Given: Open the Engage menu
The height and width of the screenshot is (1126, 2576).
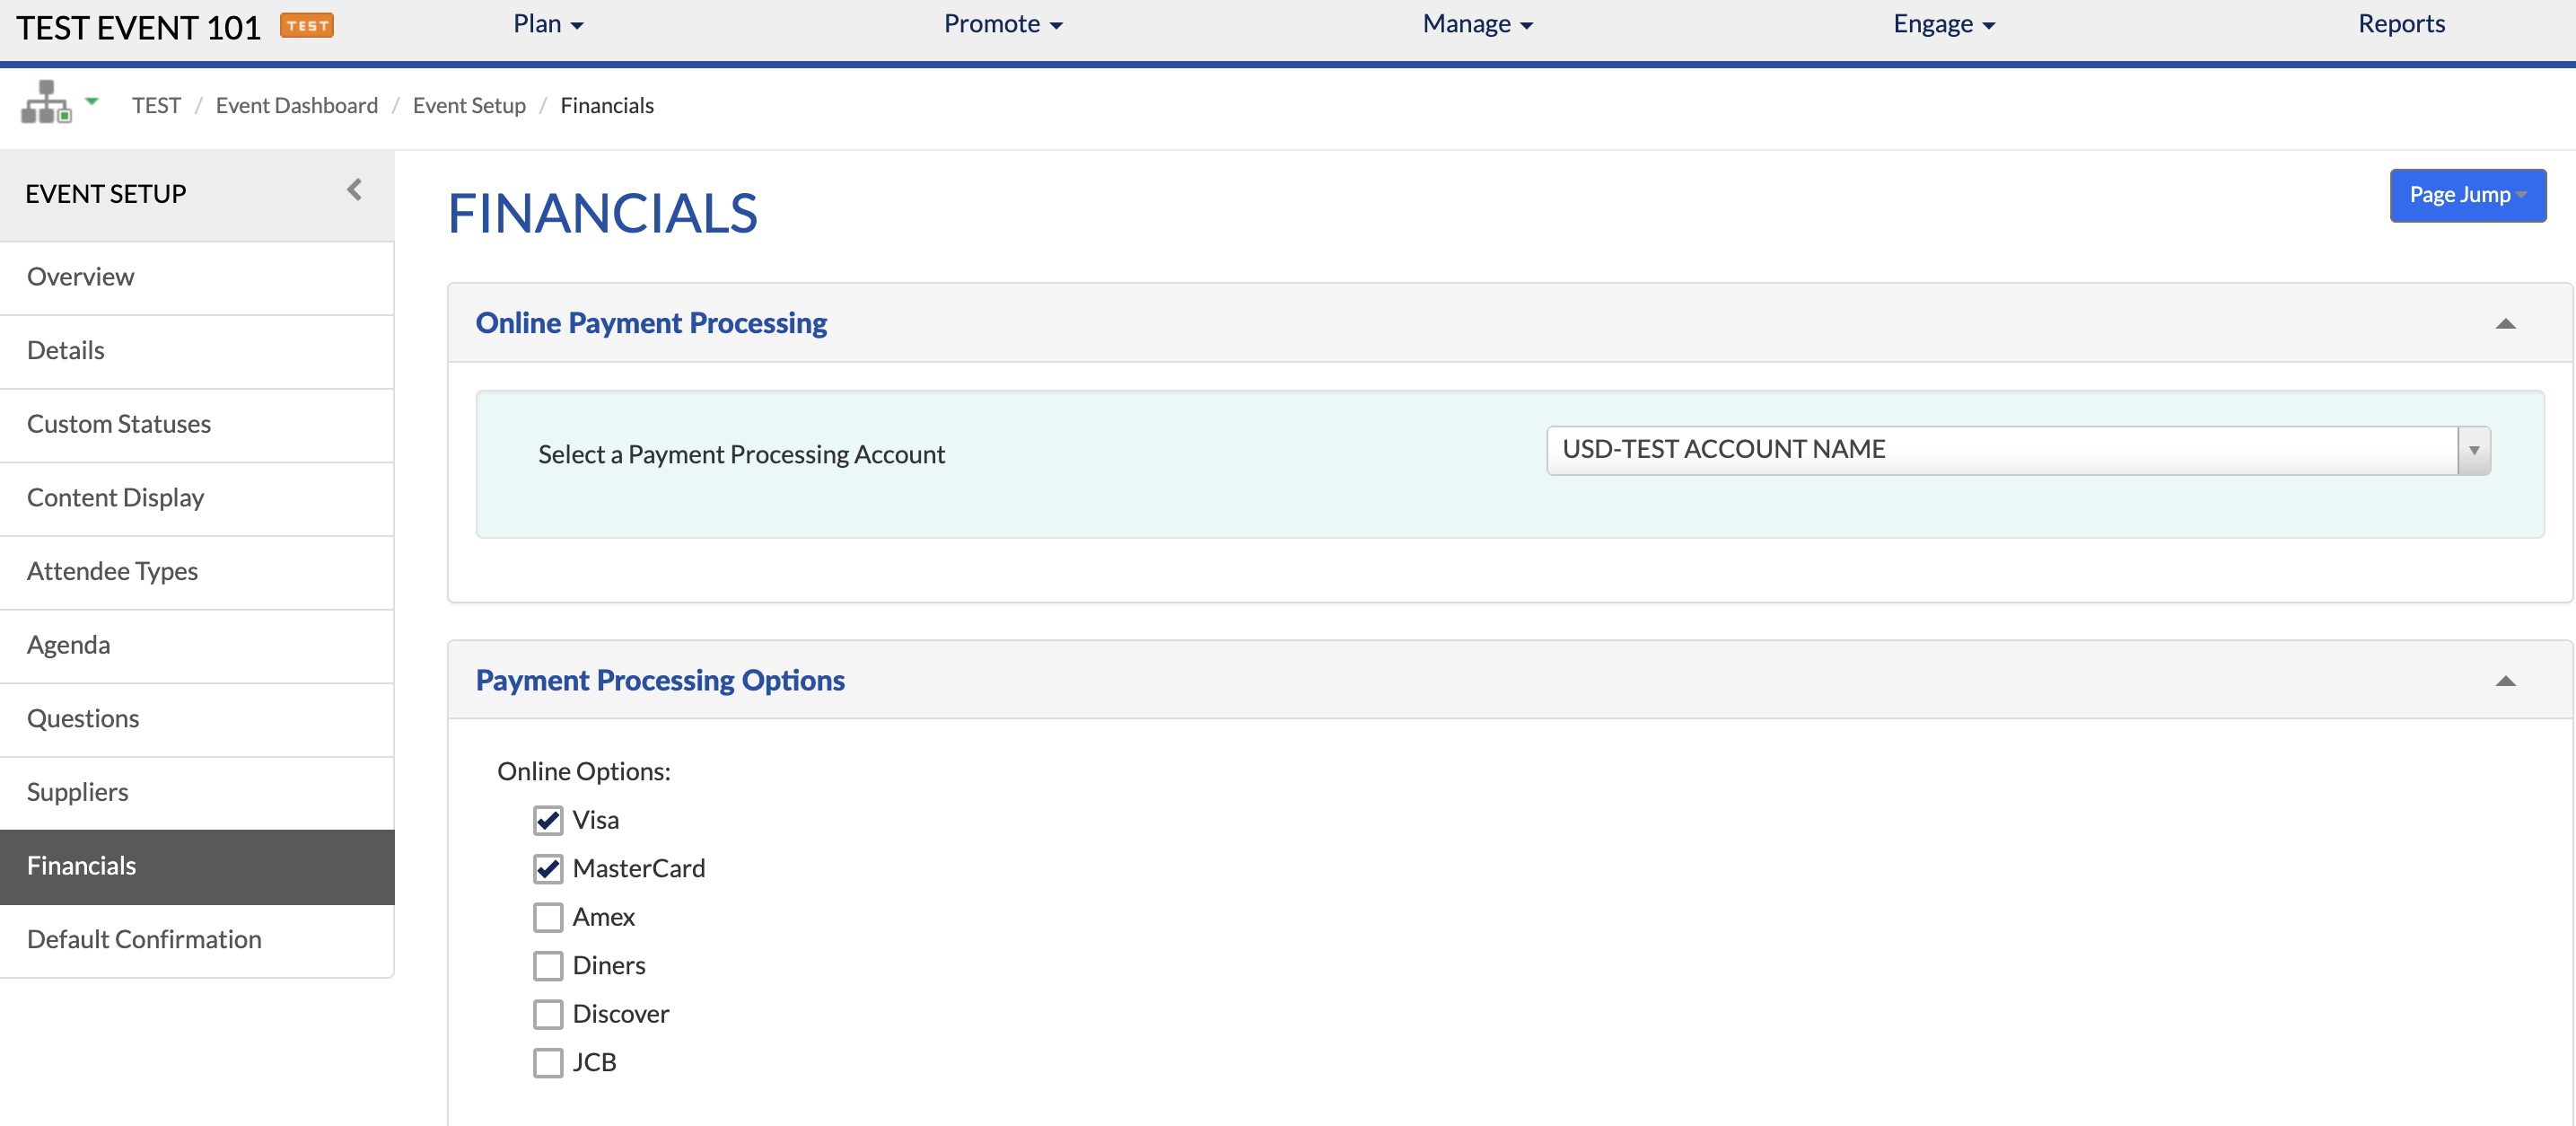Looking at the screenshot, I should click(x=1943, y=24).
